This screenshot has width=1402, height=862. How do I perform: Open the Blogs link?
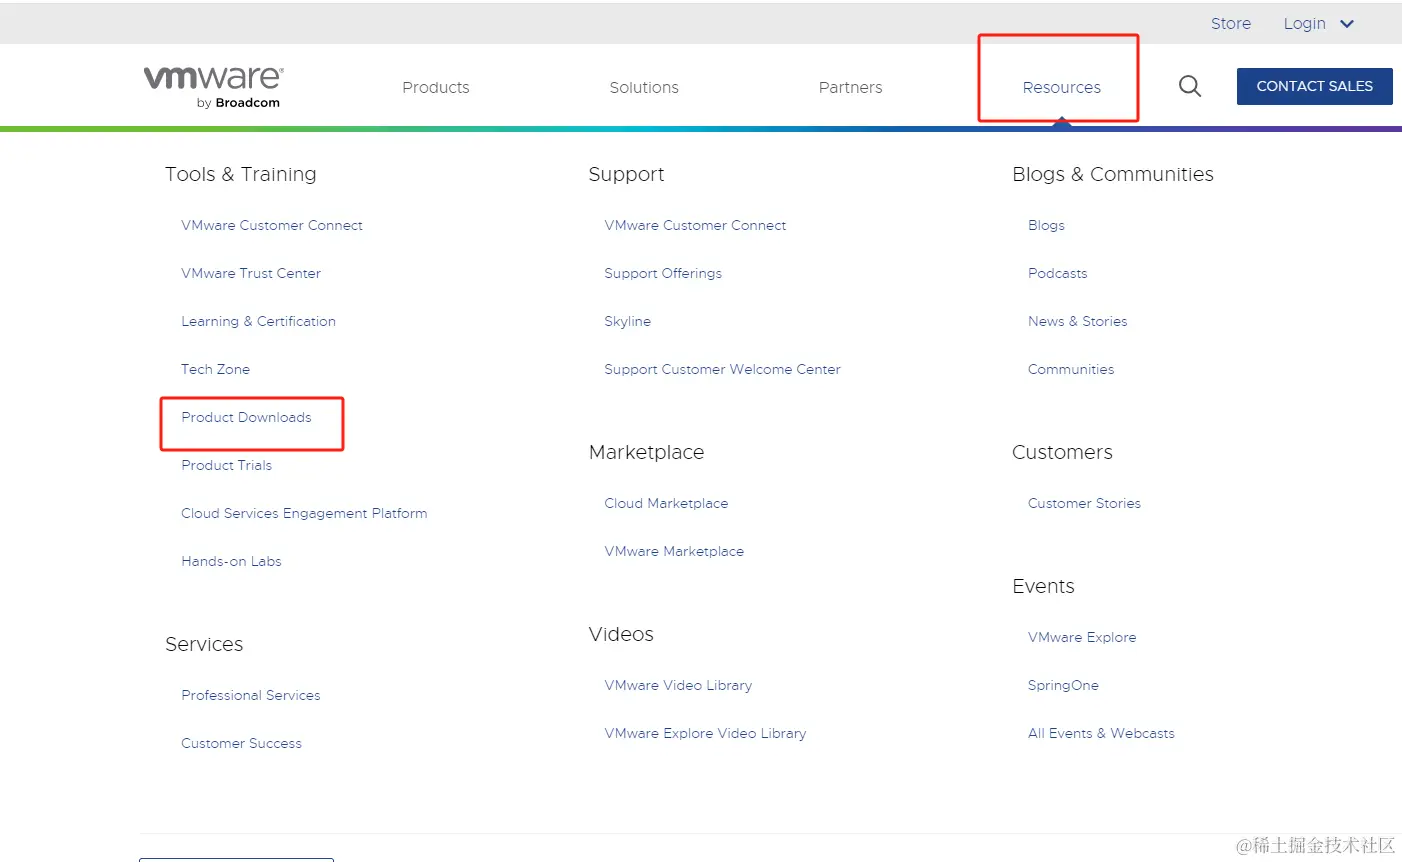[x=1046, y=225]
